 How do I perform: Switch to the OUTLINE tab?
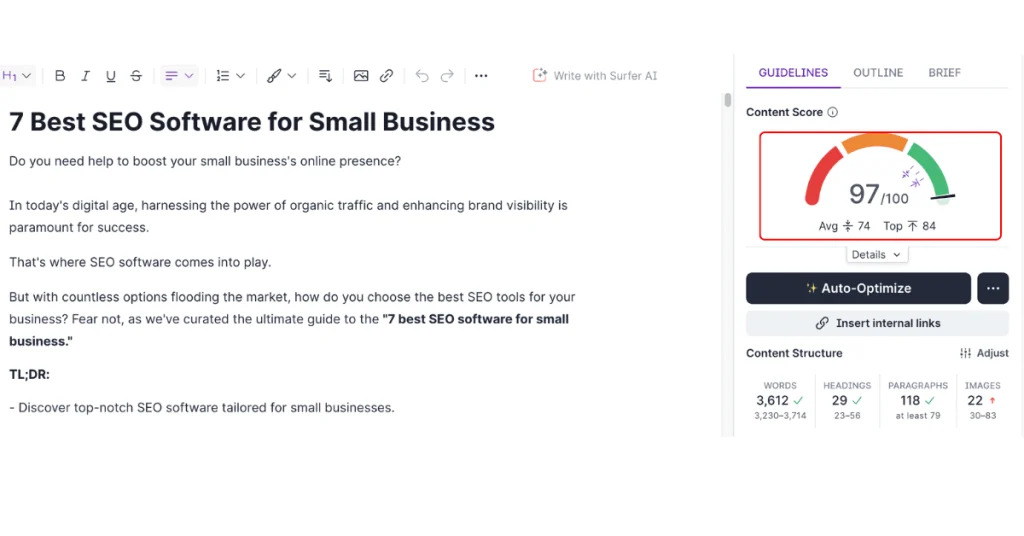click(878, 72)
